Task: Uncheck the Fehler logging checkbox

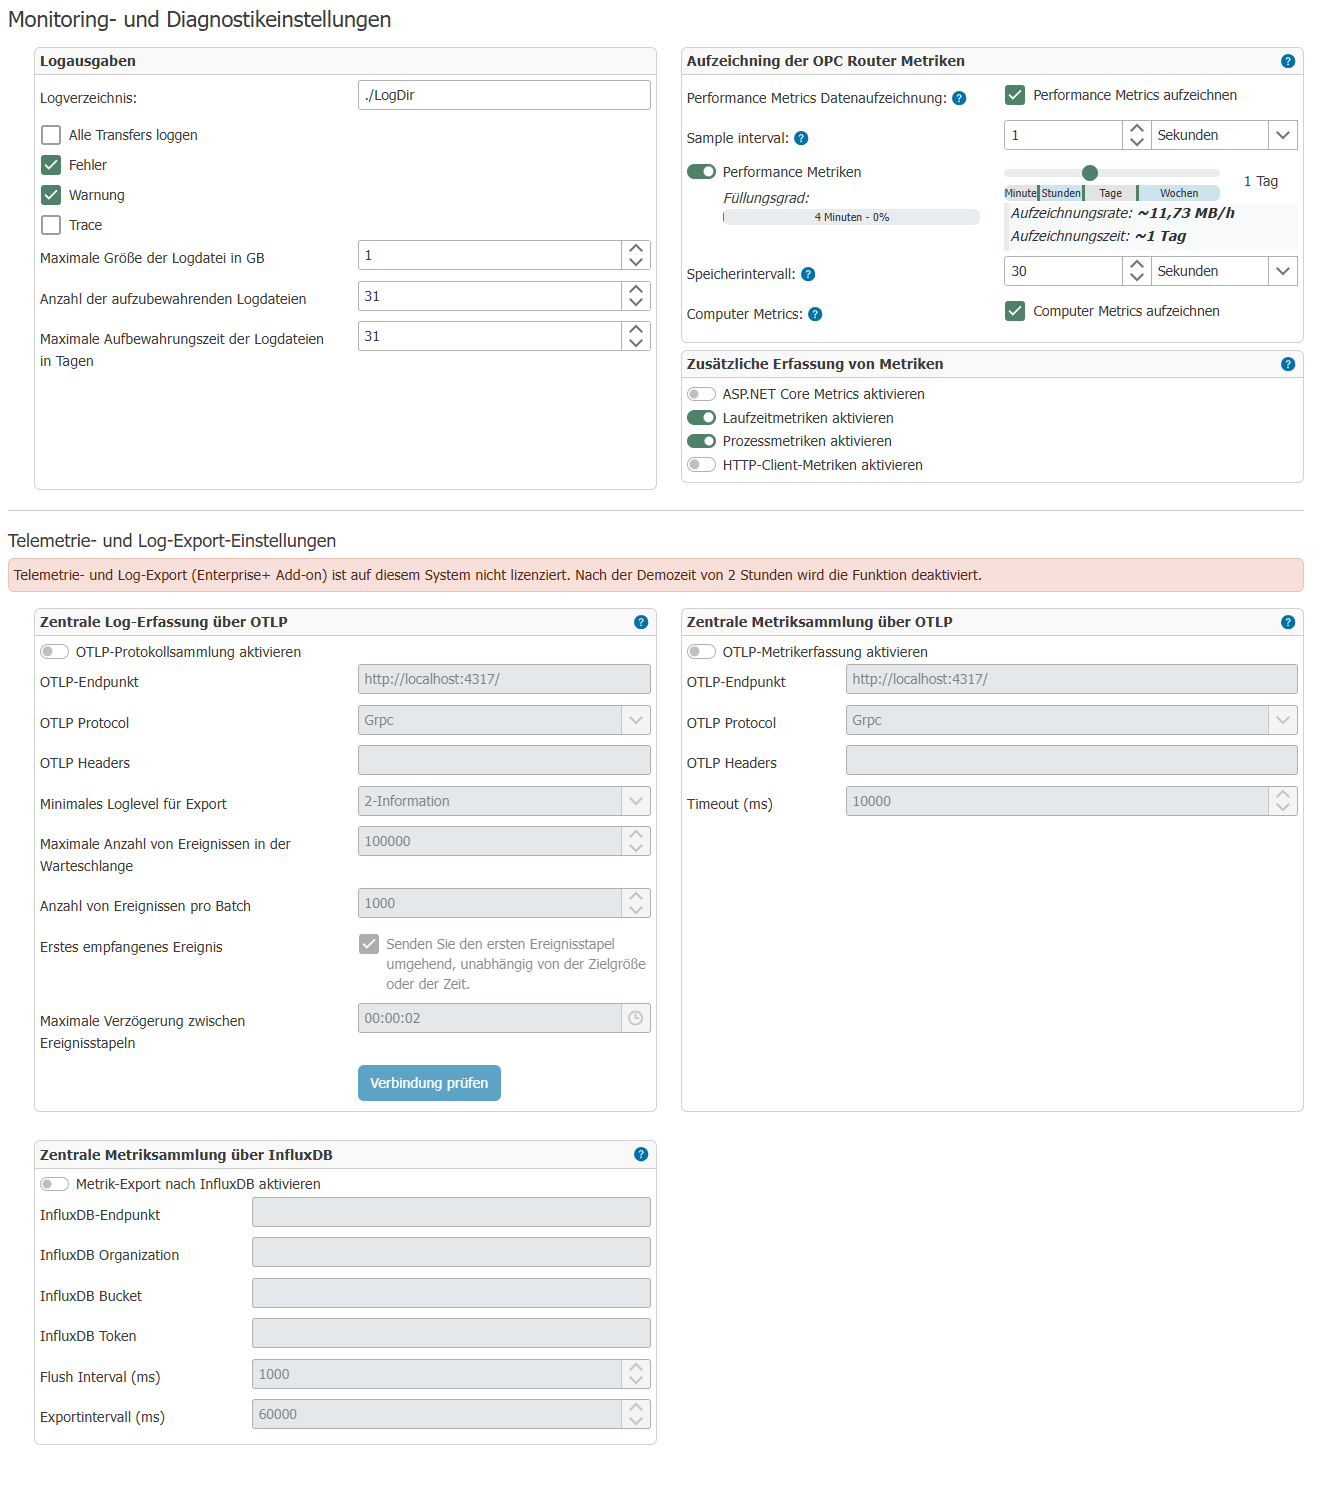Action: coord(51,165)
